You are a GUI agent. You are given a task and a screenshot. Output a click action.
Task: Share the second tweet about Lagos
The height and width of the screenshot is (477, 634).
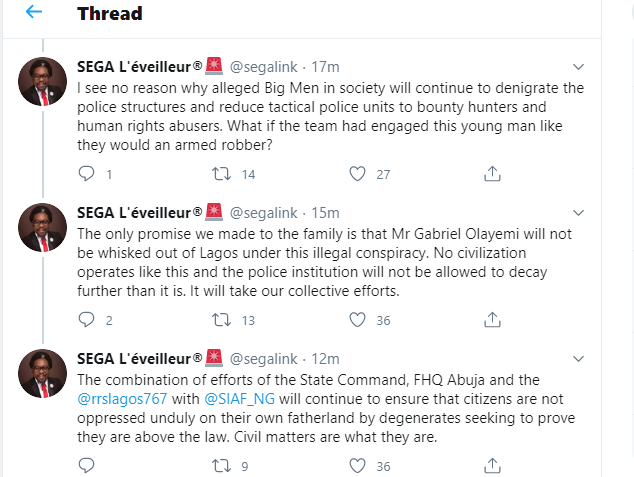pos(491,320)
